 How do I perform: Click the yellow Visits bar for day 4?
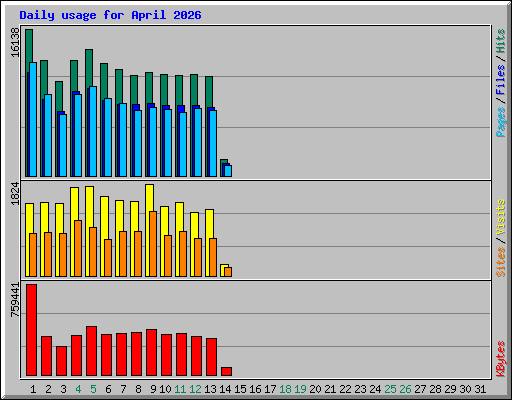coord(75,203)
